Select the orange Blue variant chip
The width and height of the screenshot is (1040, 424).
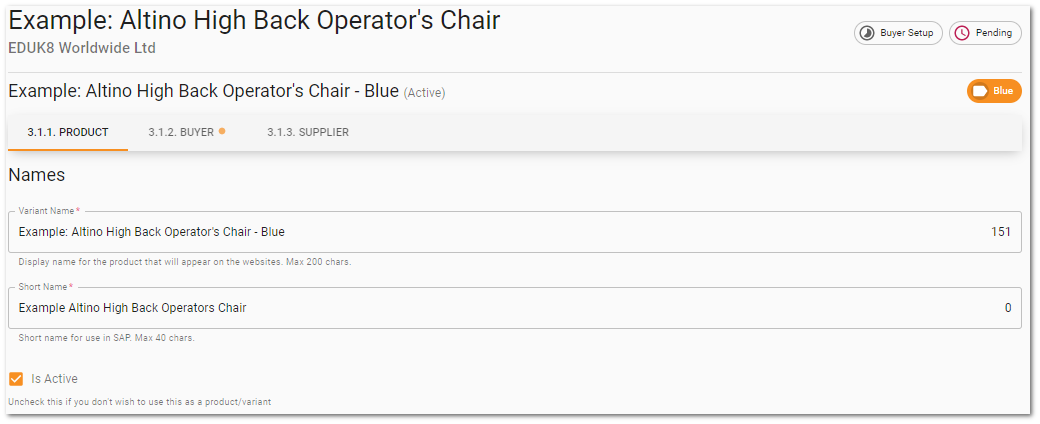coord(994,91)
